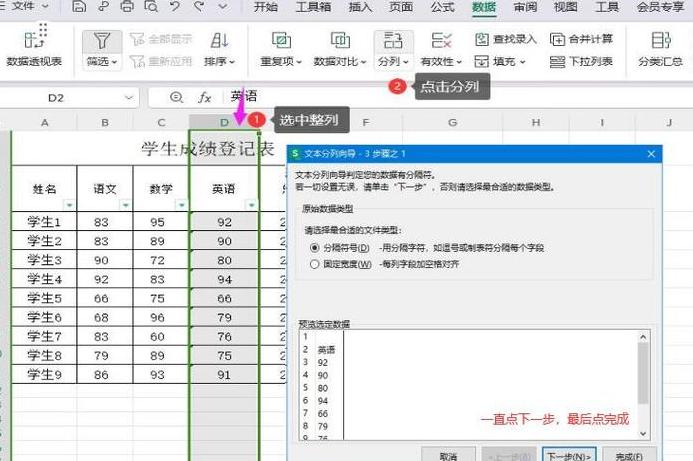Viewport: 693px width, 461px height.
Task: Switch to the 工具箱 ribbon tab
Action: coord(313,7)
